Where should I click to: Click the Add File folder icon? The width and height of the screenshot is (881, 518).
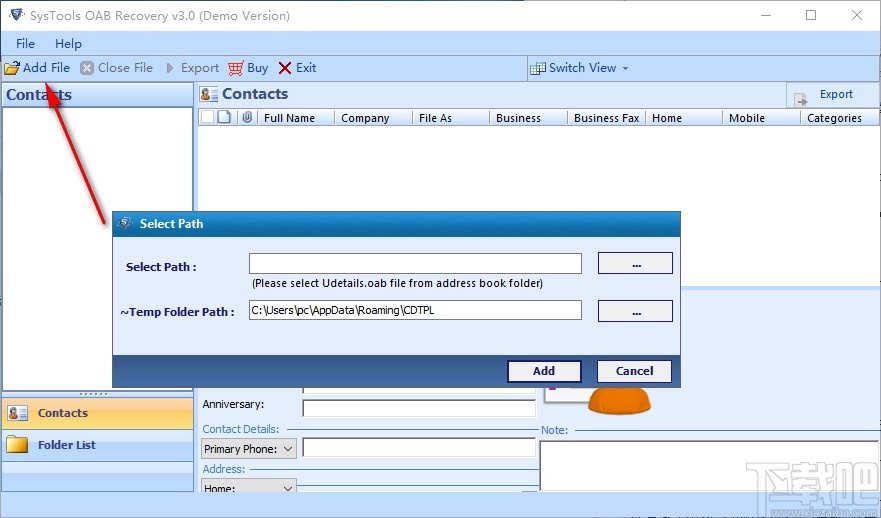12,68
